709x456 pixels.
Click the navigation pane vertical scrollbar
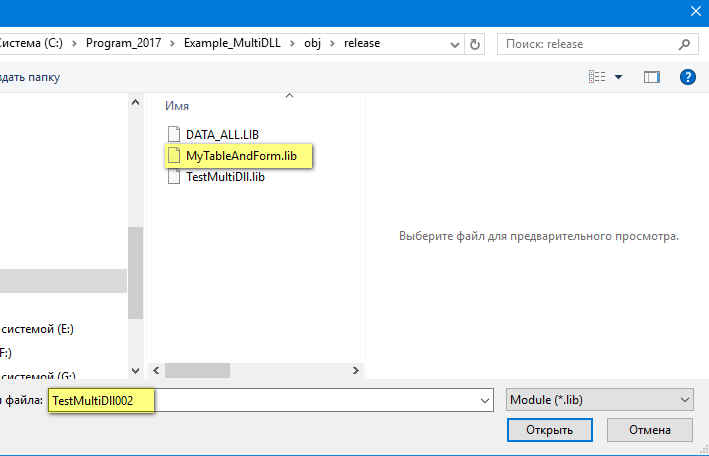pos(135,260)
